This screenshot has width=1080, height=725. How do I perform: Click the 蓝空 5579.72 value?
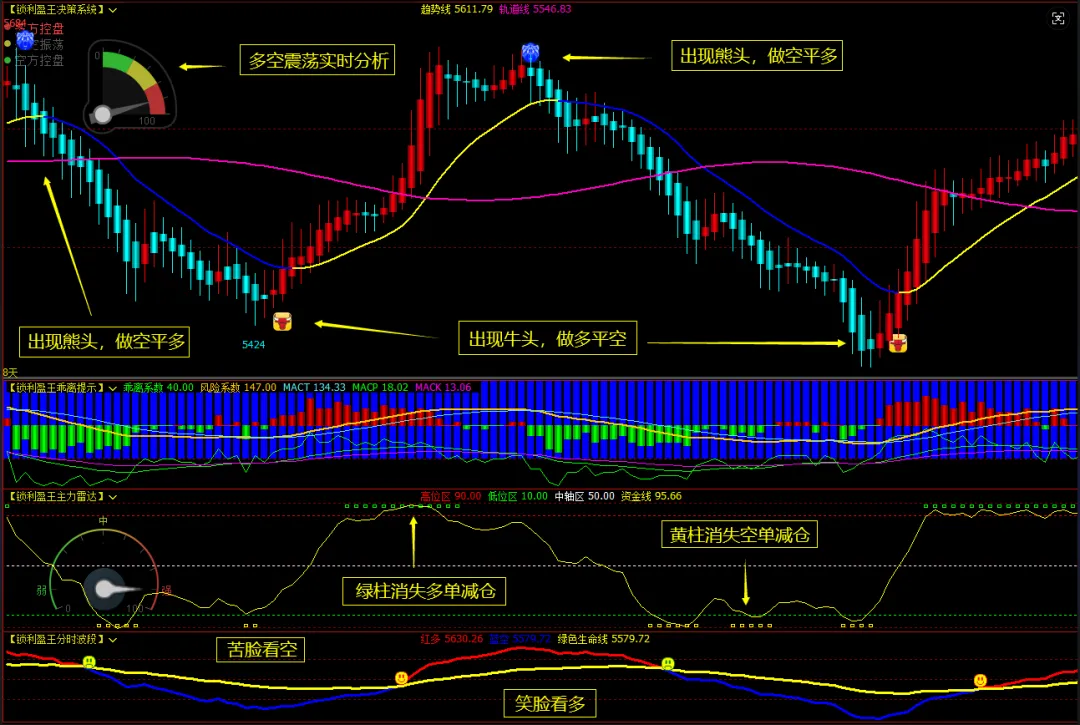pos(519,639)
